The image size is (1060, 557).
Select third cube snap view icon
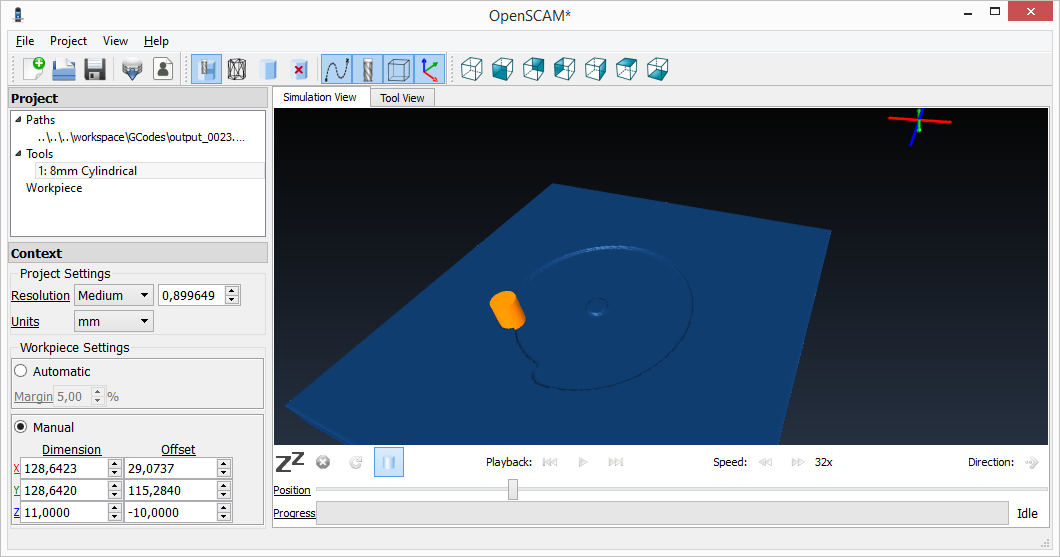(x=533, y=69)
